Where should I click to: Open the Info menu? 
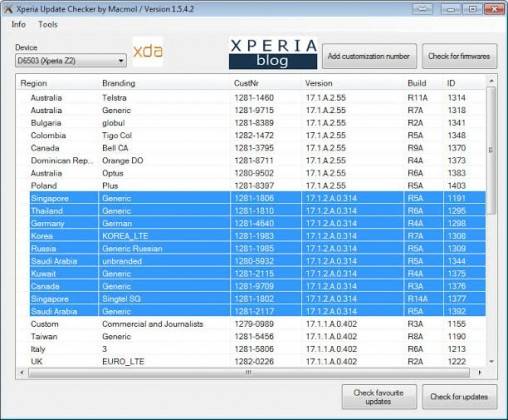[x=19, y=25]
